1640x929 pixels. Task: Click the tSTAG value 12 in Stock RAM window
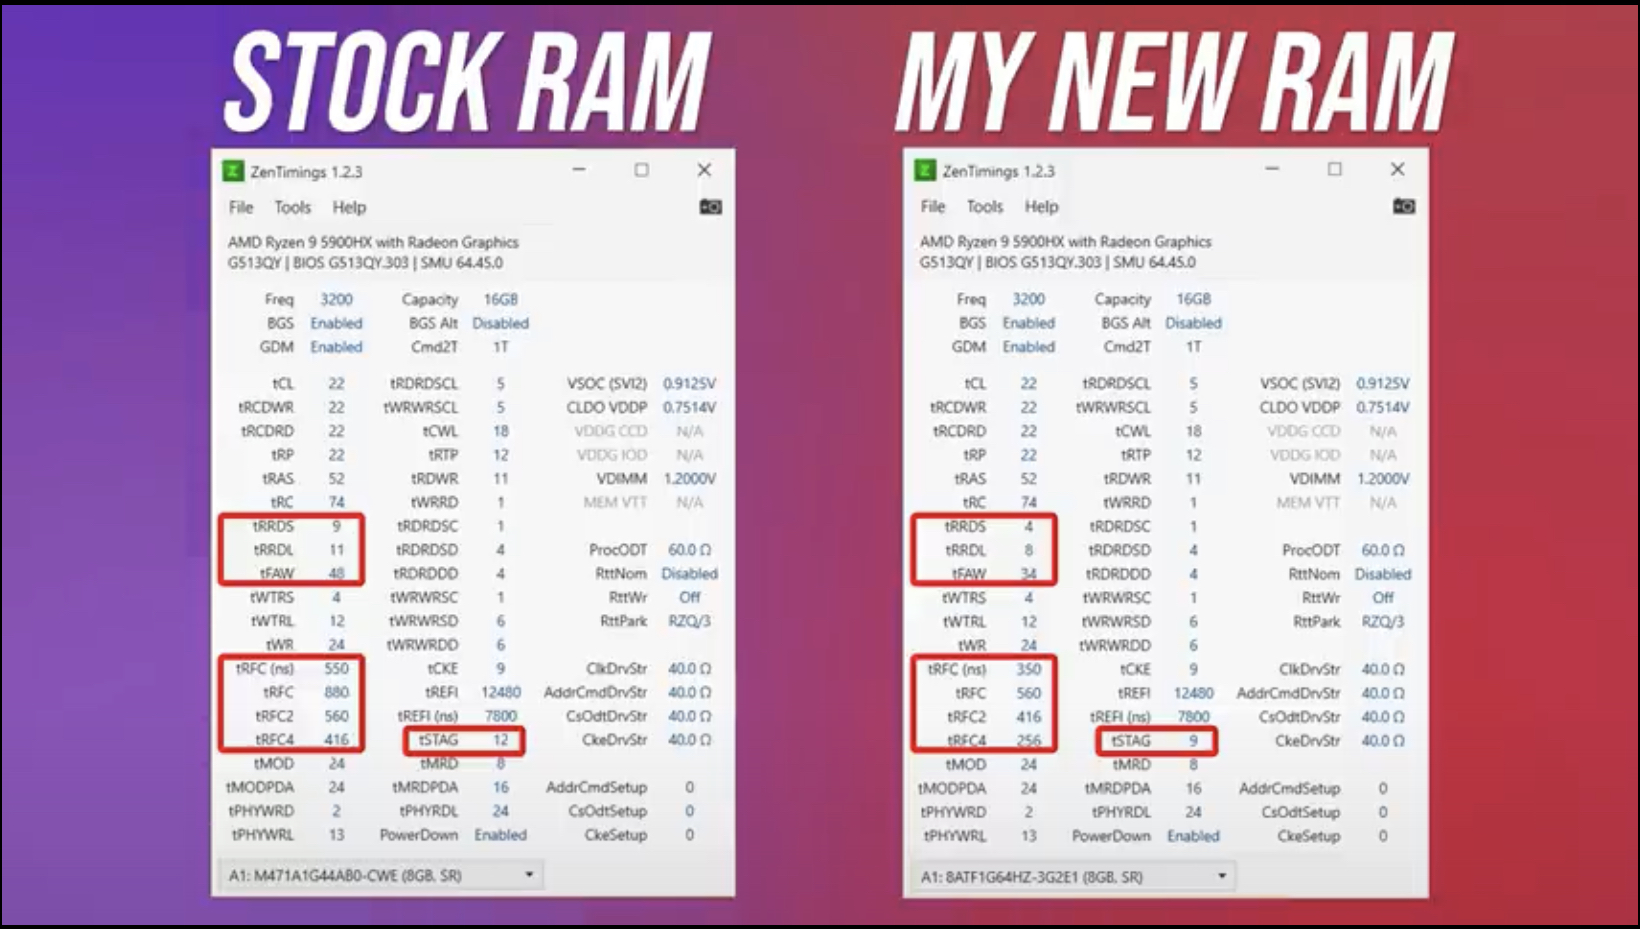pyautogui.click(x=500, y=740)
